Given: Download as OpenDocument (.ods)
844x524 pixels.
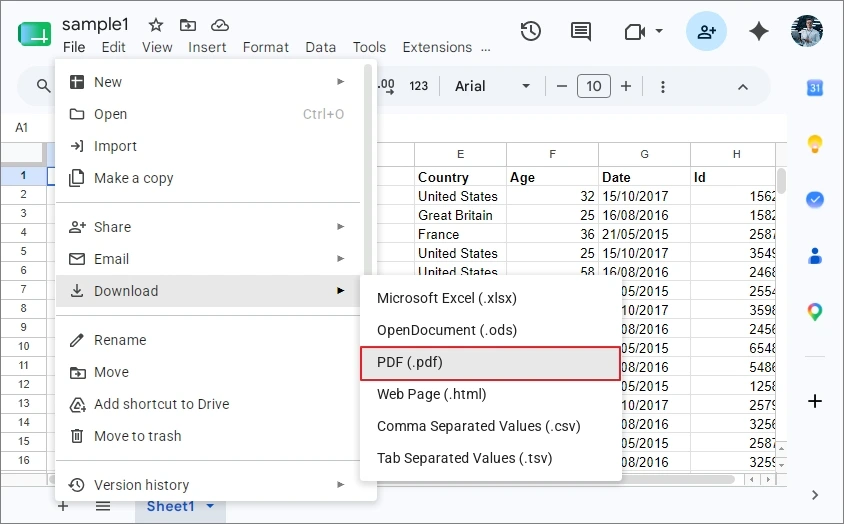Looking at the screenshot, I should coord(490,330).
